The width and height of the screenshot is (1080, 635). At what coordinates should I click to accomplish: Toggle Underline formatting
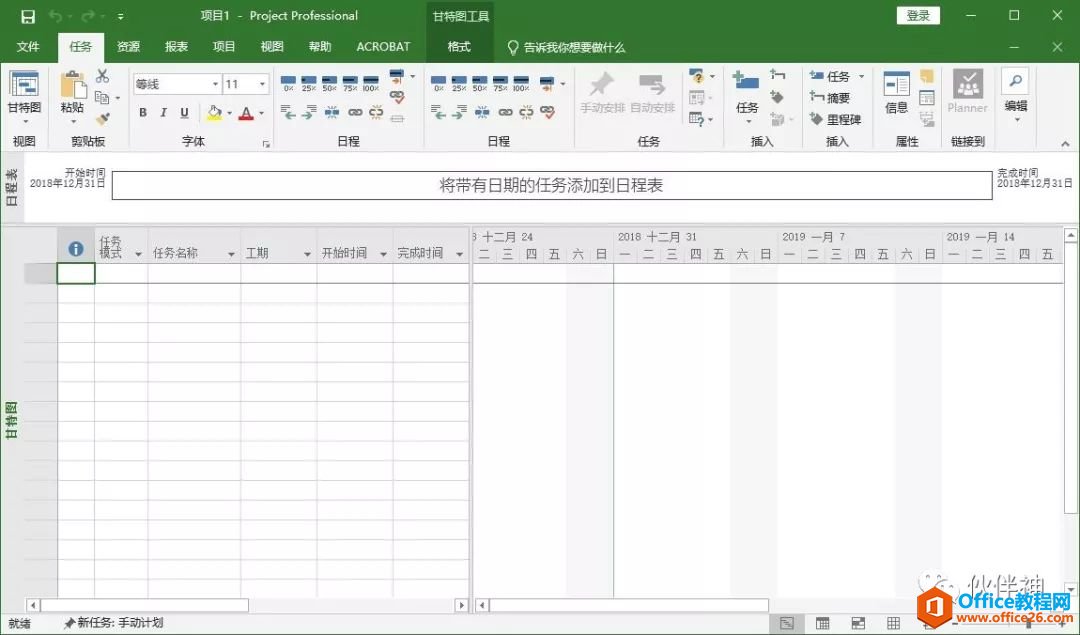pos(184,112)
